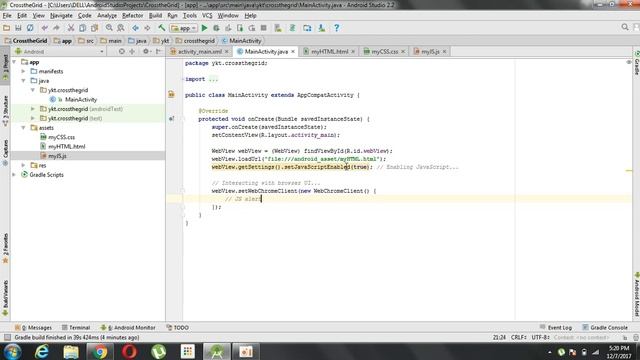The height and width of the screenshot is (360, 640).
Task: Expand the manifests folder
Action: 23,71
